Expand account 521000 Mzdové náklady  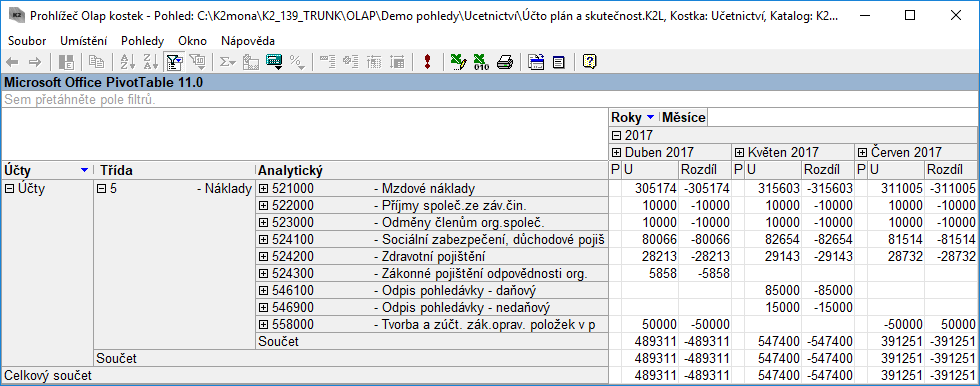click(263, 188)
